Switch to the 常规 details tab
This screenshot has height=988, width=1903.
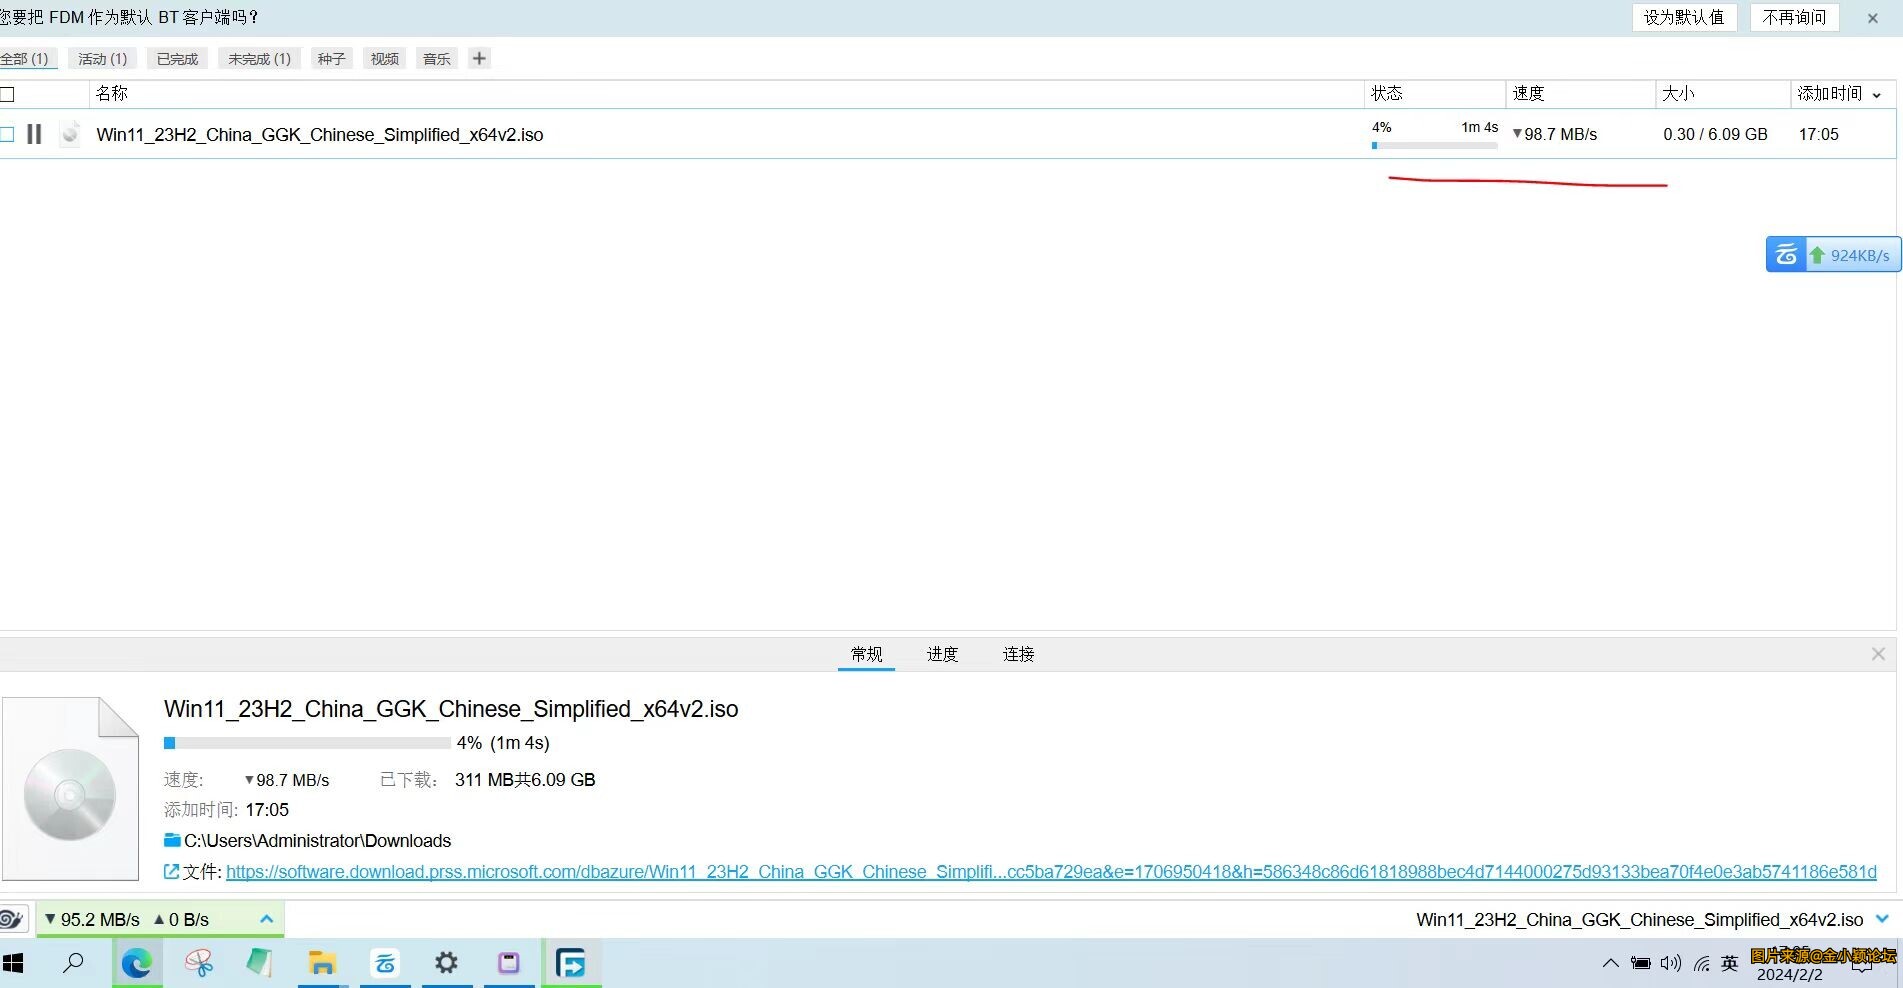[x=866, y=654]
